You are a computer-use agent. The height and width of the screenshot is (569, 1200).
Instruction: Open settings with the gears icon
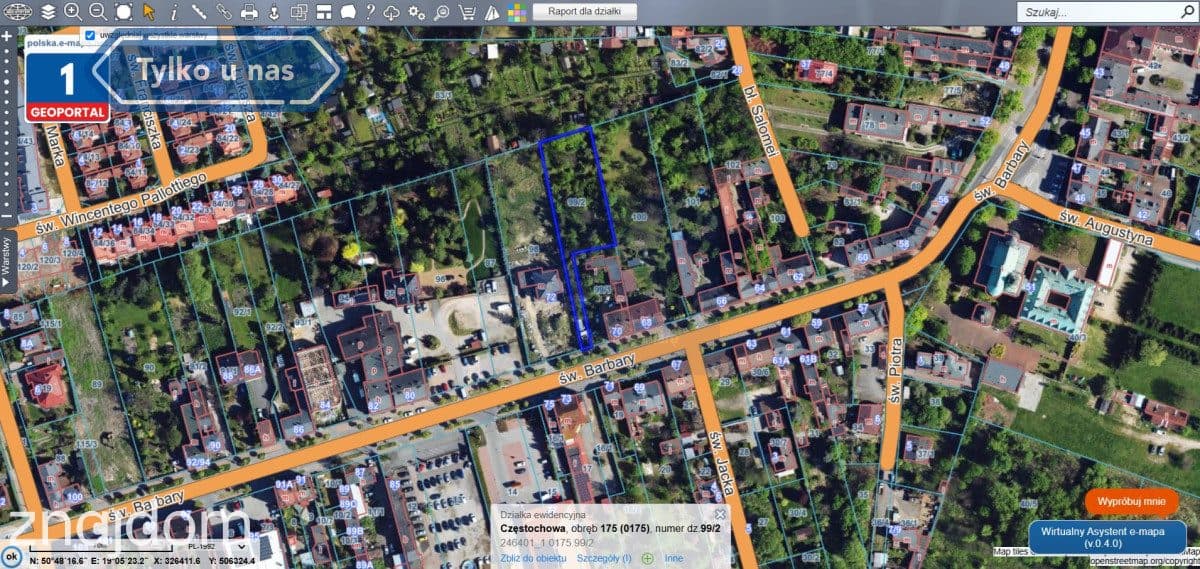417,12
